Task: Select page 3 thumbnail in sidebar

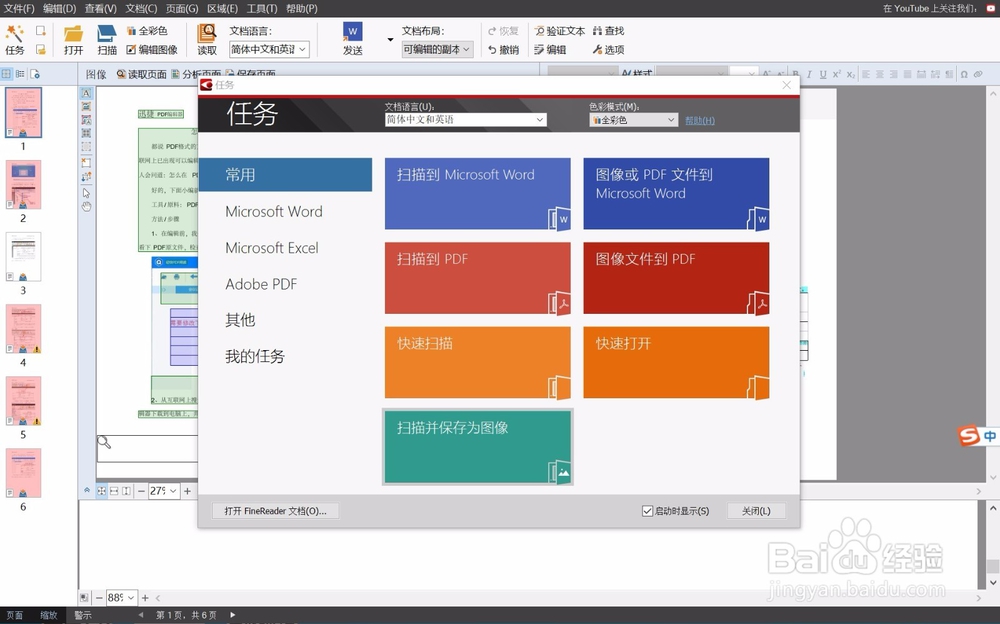Action: [23, 255]
